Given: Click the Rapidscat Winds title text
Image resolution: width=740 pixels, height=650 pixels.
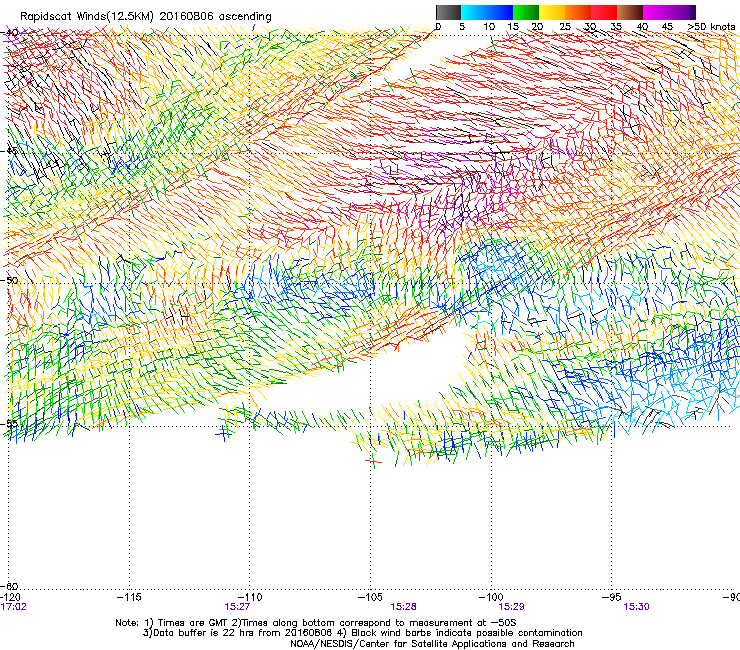Looking at the screenshot, I should pos(146,17).
